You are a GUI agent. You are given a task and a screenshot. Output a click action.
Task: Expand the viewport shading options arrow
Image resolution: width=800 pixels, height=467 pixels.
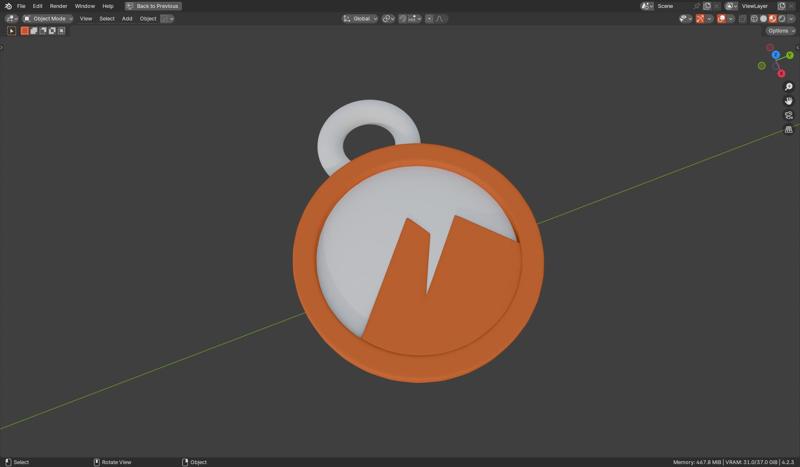point(791,18)
